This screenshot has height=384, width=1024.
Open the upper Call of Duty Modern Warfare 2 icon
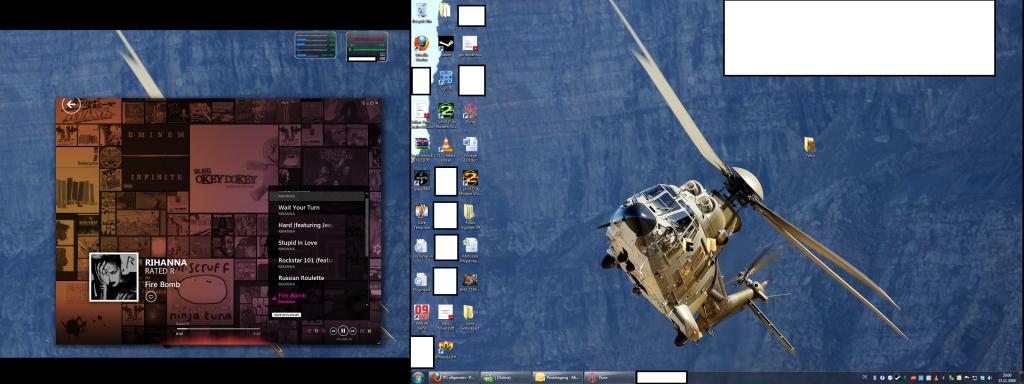click(x=445, y=114)
